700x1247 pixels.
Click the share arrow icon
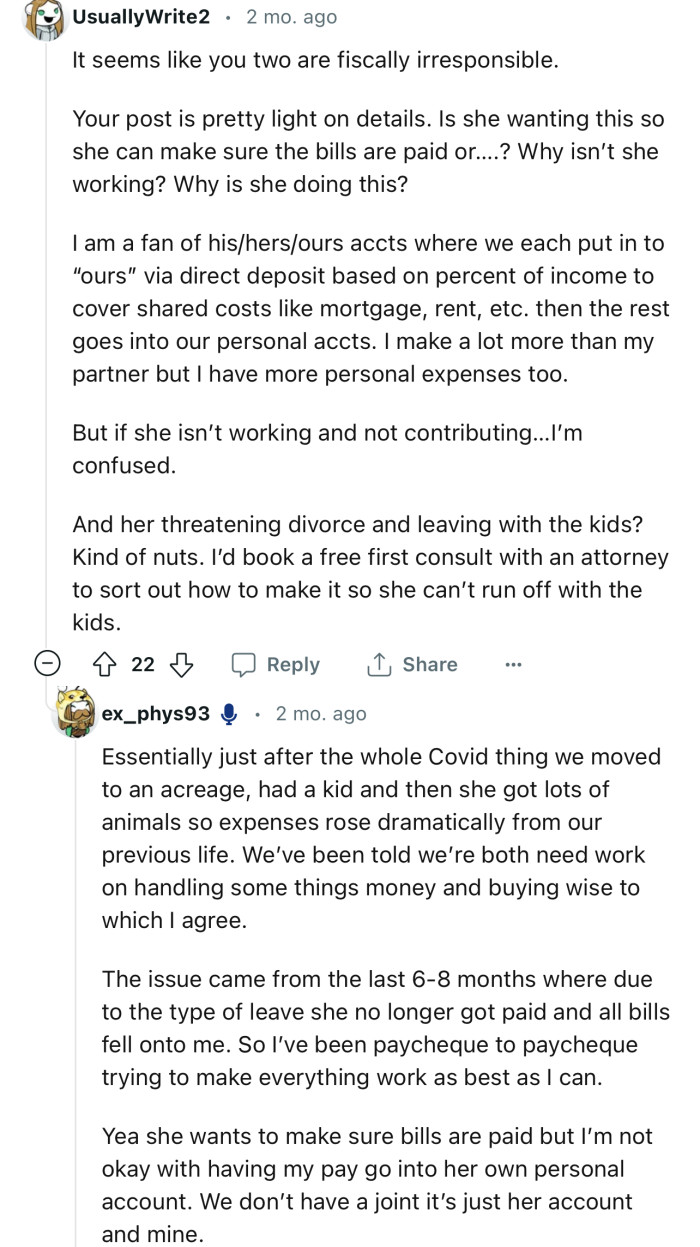click(x=378, y=664)
